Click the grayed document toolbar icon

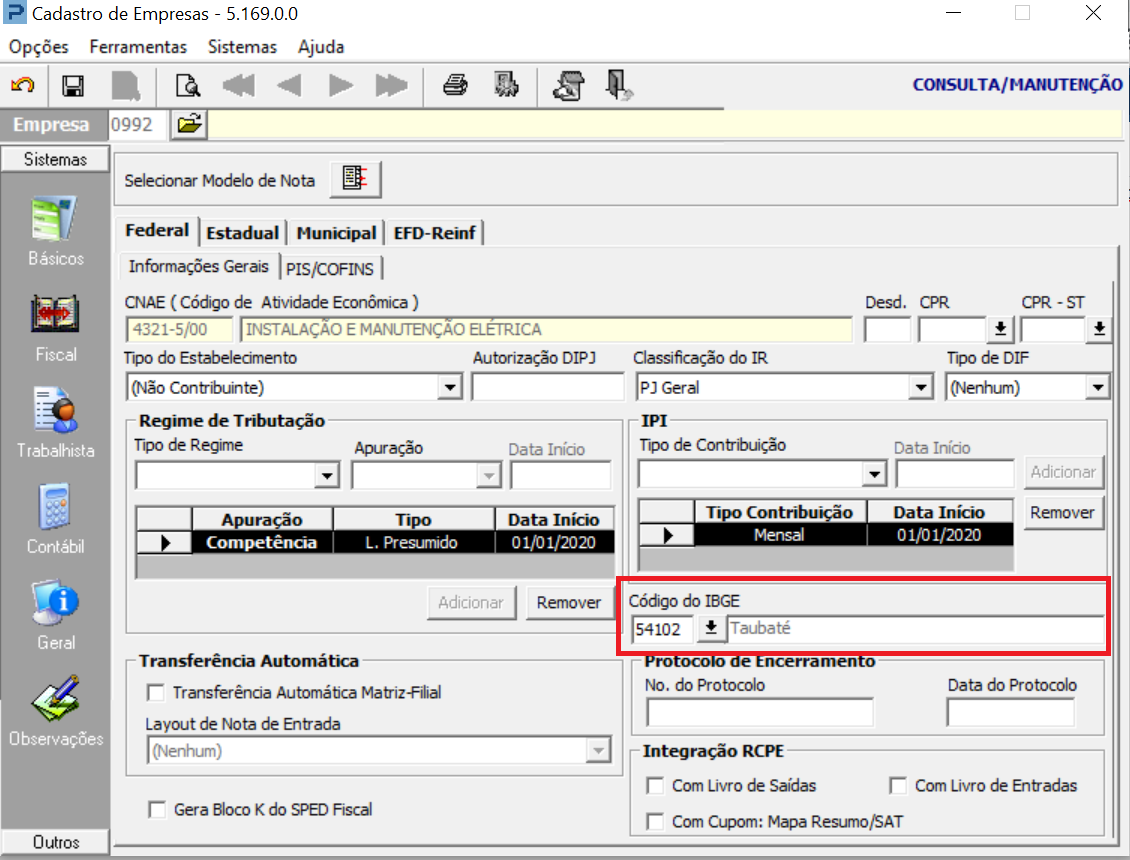point(125,86)
